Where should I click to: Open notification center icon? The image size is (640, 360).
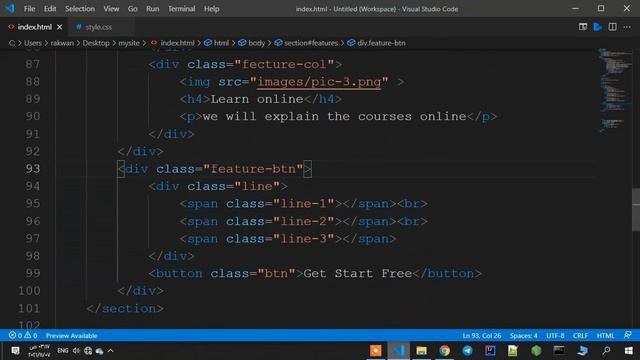click(15, 351)
